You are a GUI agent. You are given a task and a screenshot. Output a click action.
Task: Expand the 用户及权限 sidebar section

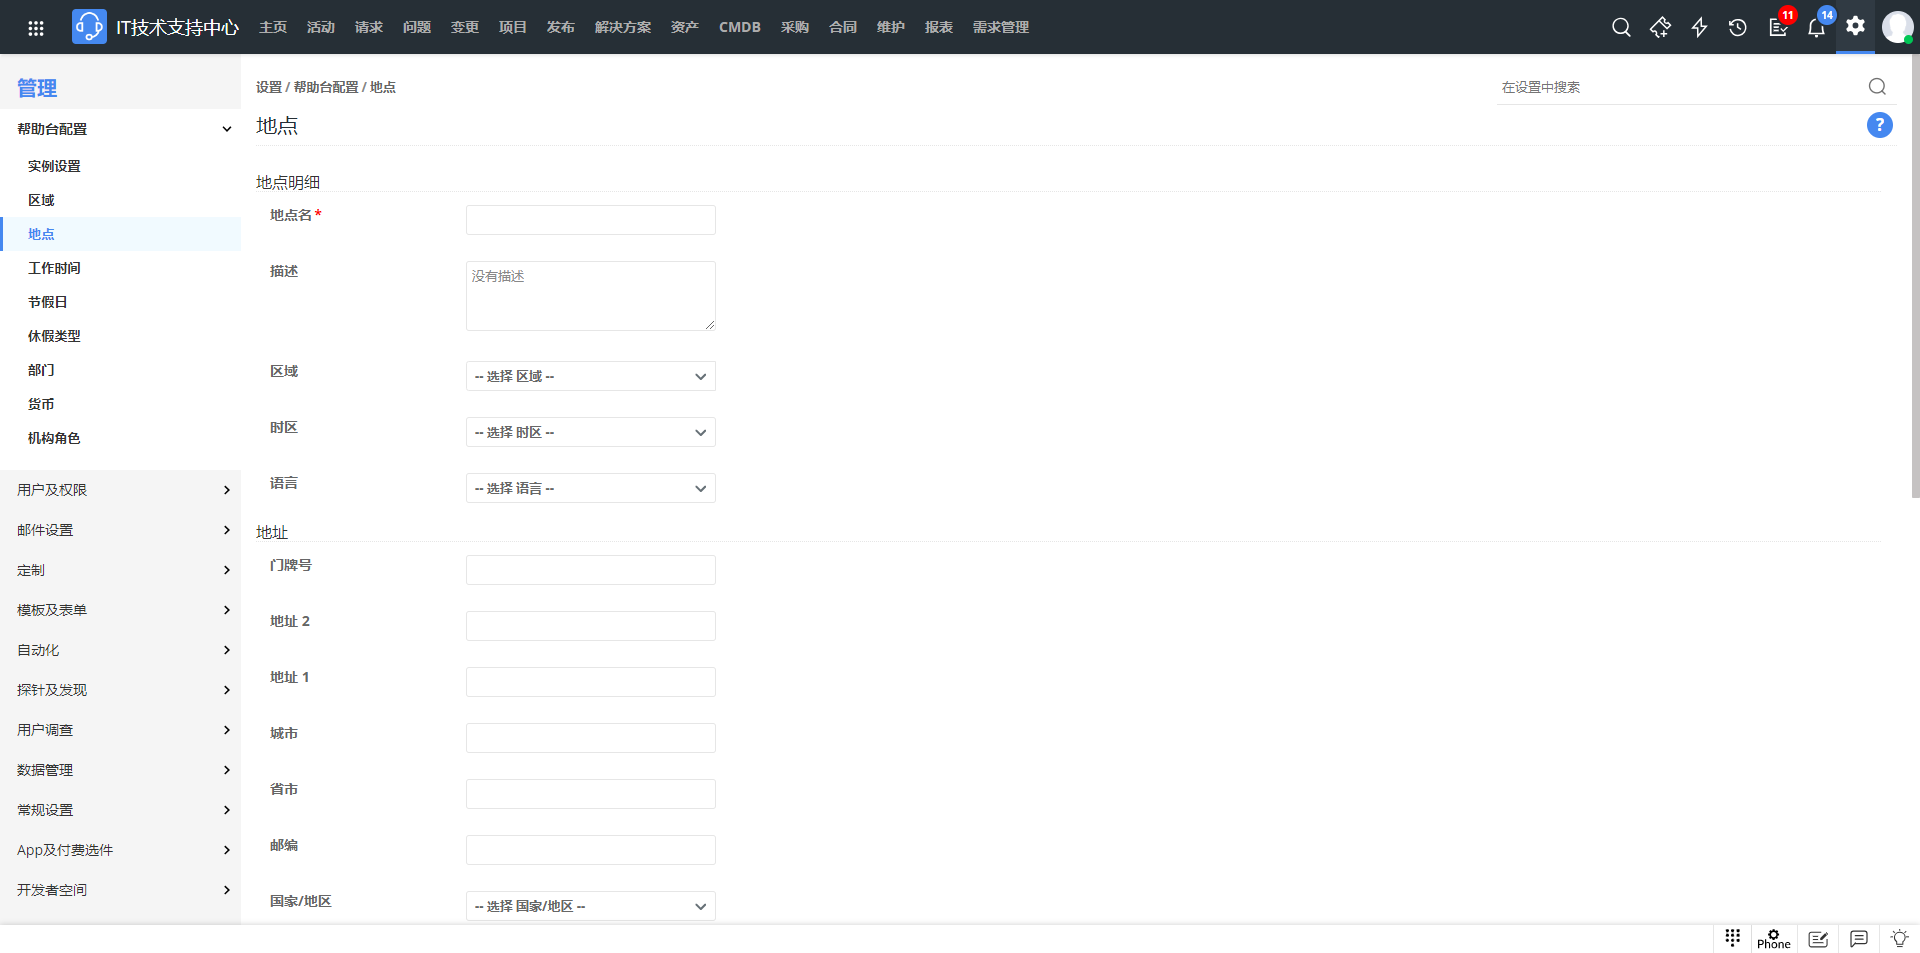120,490
